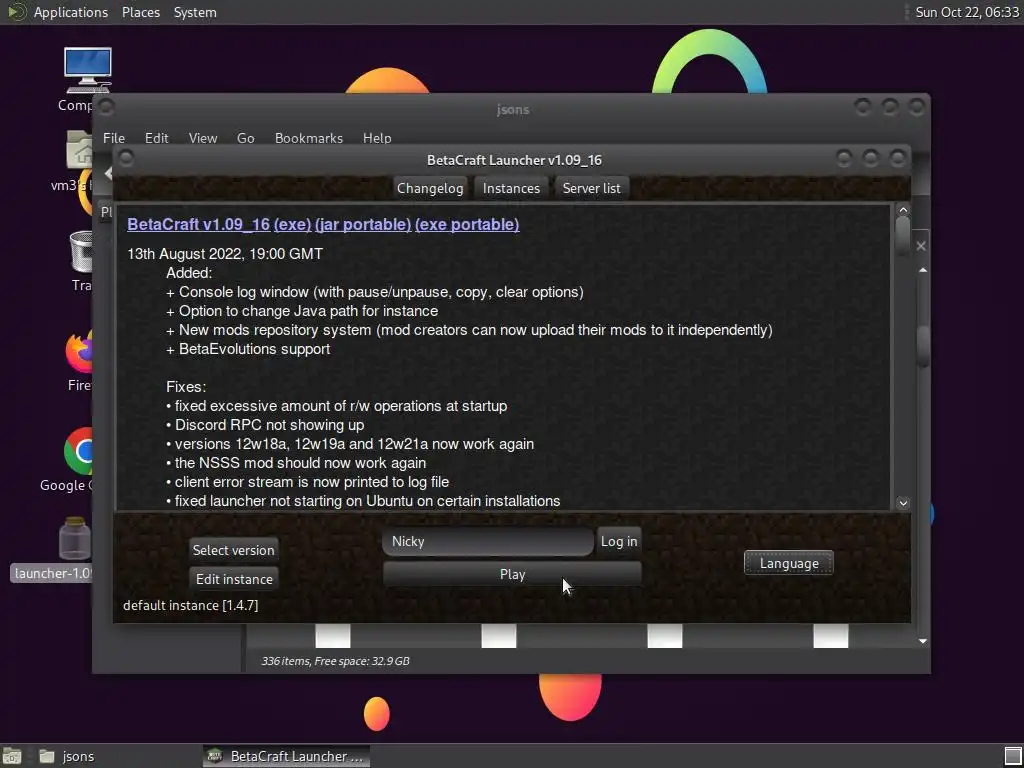The height and width of the screenshot is (768, 1024).
Task: Click the Select version button
Action: [234, 550]
